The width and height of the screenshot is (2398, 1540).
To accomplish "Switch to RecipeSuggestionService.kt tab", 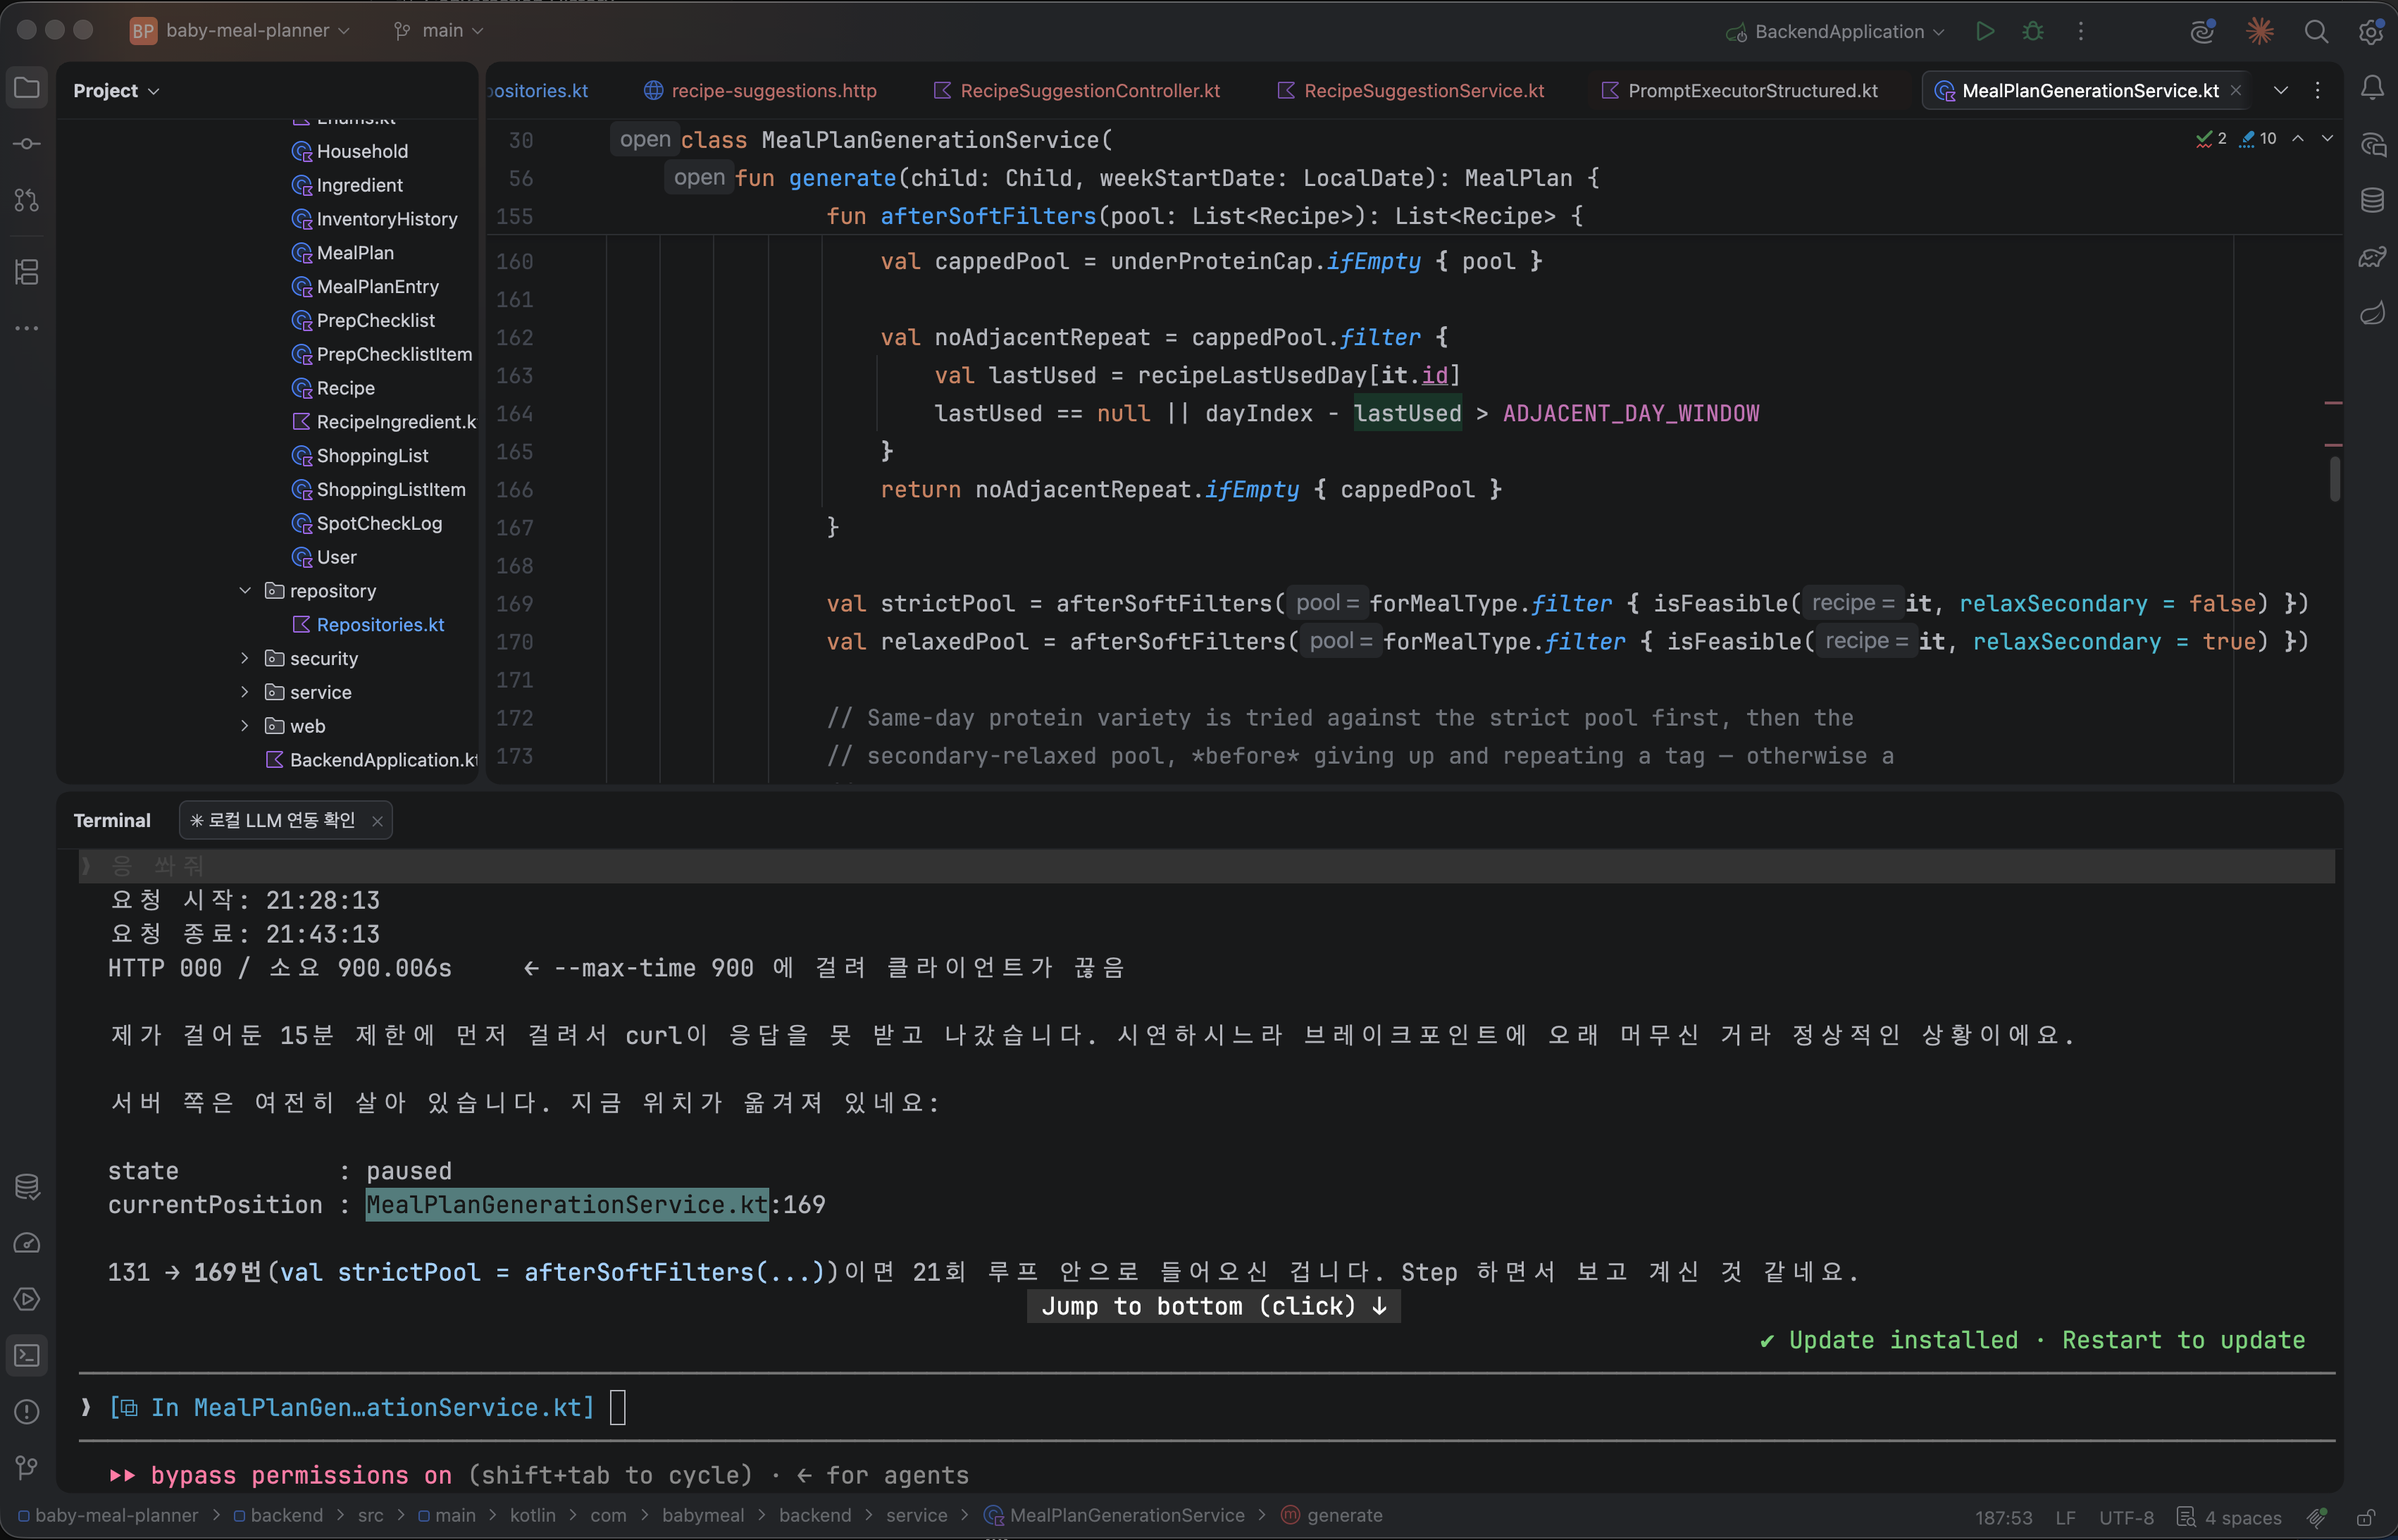I will (1411, 90).
